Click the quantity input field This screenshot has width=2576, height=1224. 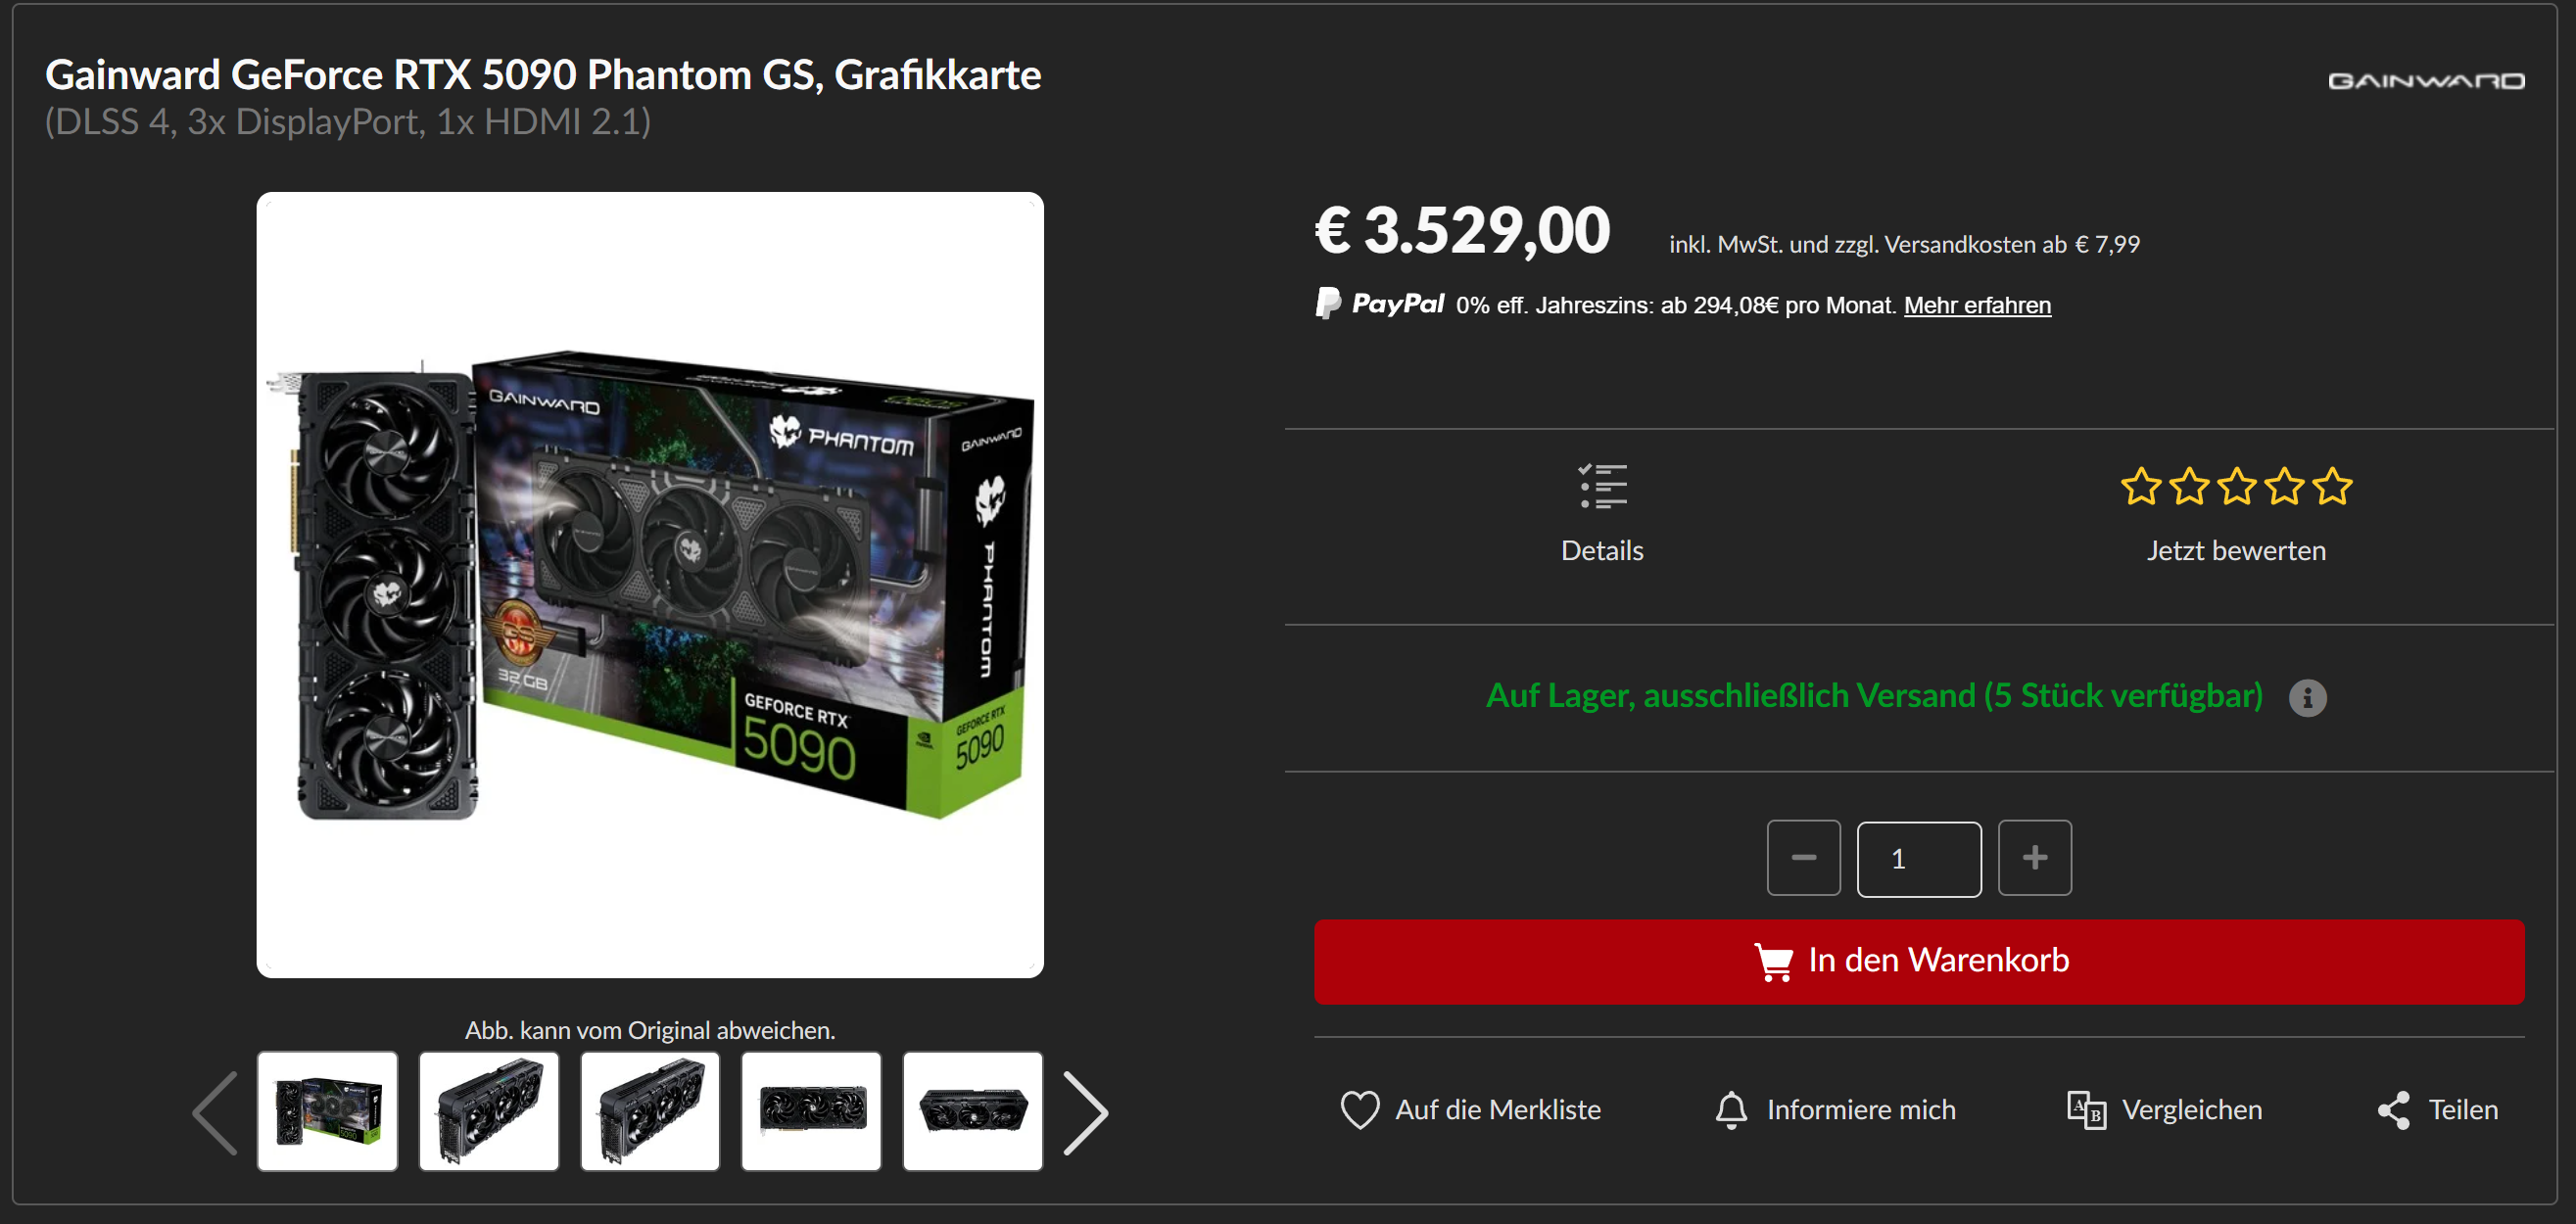click(x=1918, y=859)
